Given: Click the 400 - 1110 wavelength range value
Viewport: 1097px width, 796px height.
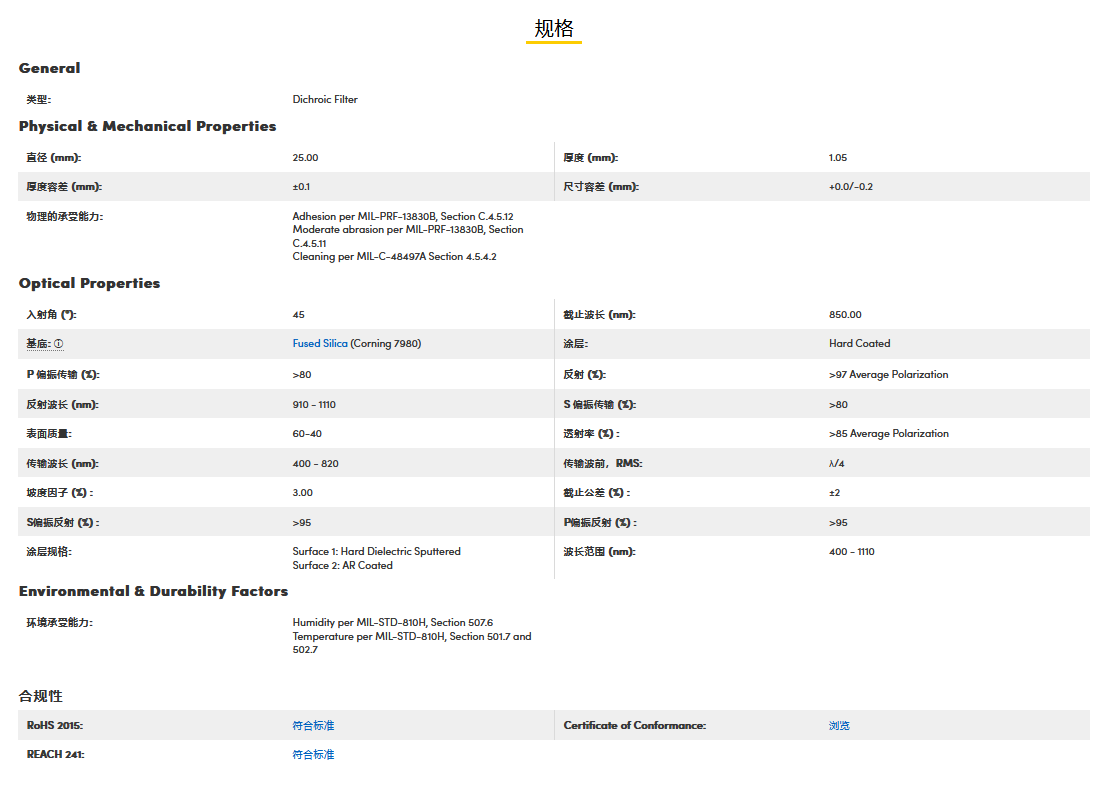Looking at the screenshot, I should click(x=851, y=552).
